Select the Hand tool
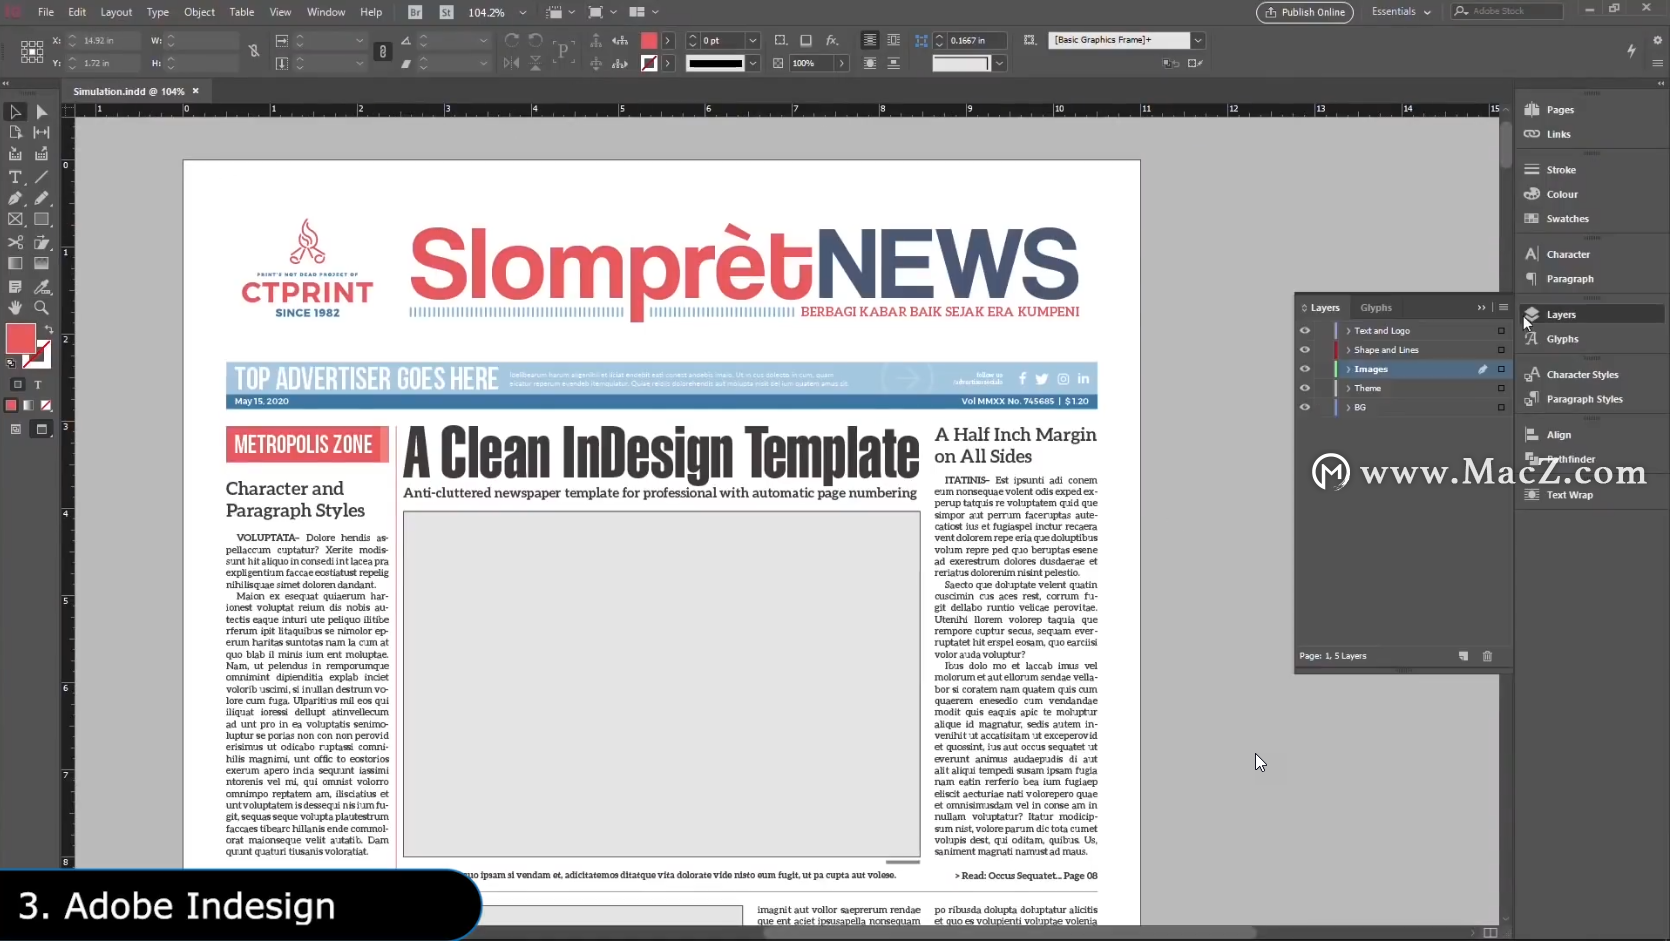This screenshot has height=943, width=1670. tap(15, 307)
